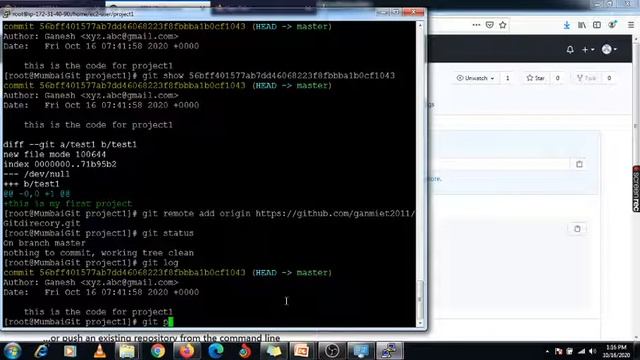This screenshot has height=360, width=640.
Task: Click terminal scrollbar up arrow
Action: coord(420,25)
